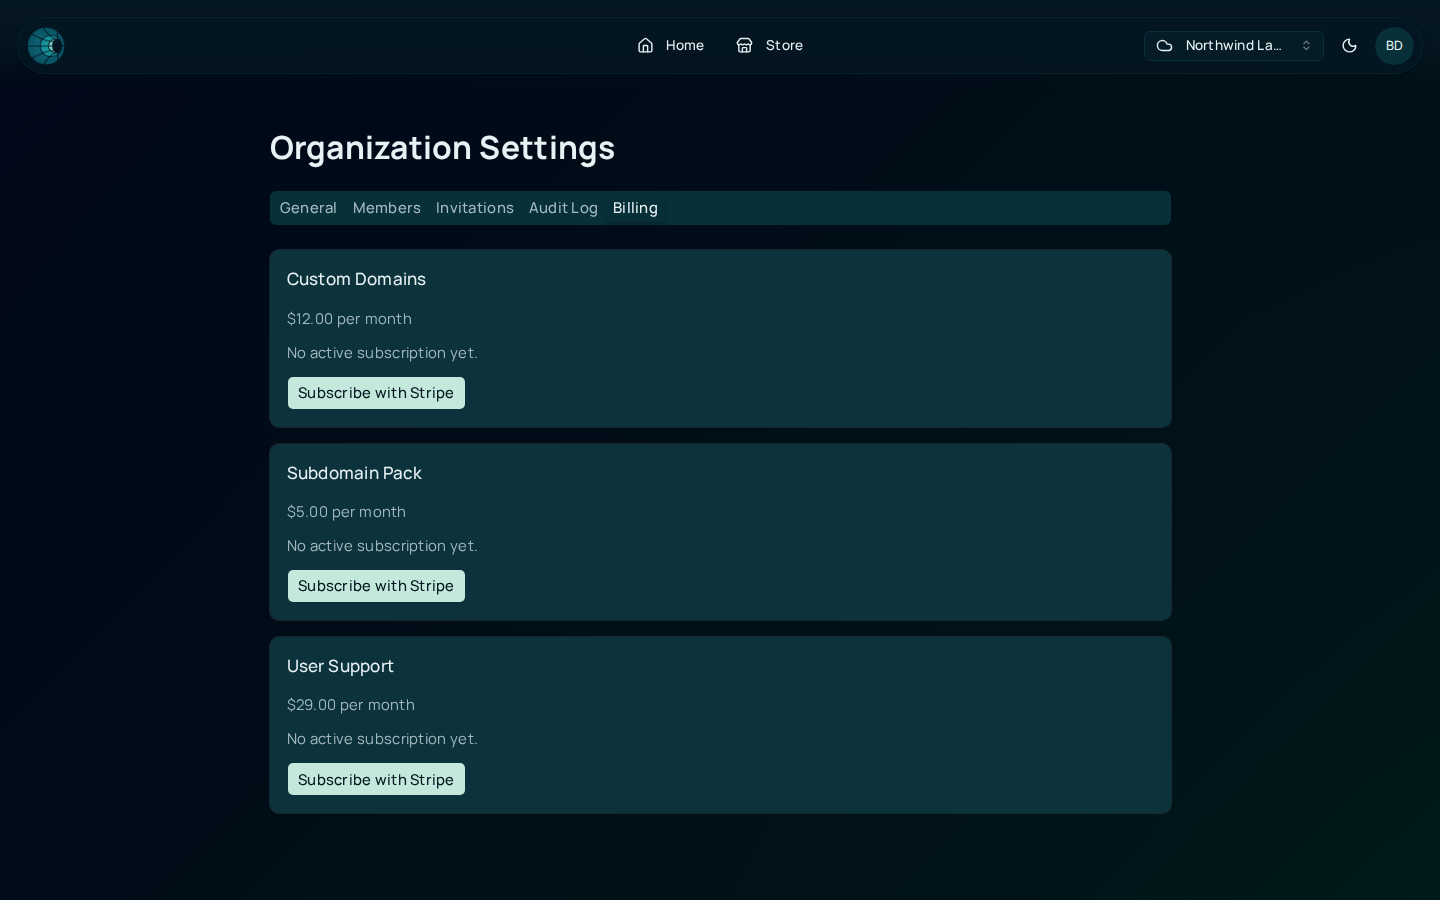Click the Home house icon
Screen dimensions: 1440x900
point(645,45)
